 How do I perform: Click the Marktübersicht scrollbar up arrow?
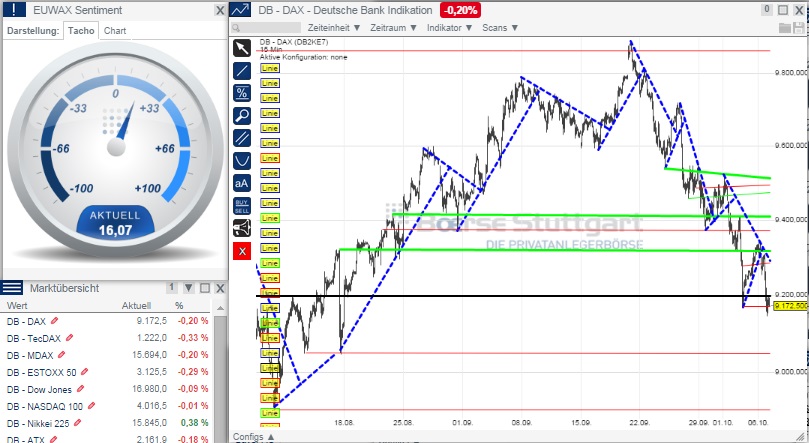[x=220, y=308]
